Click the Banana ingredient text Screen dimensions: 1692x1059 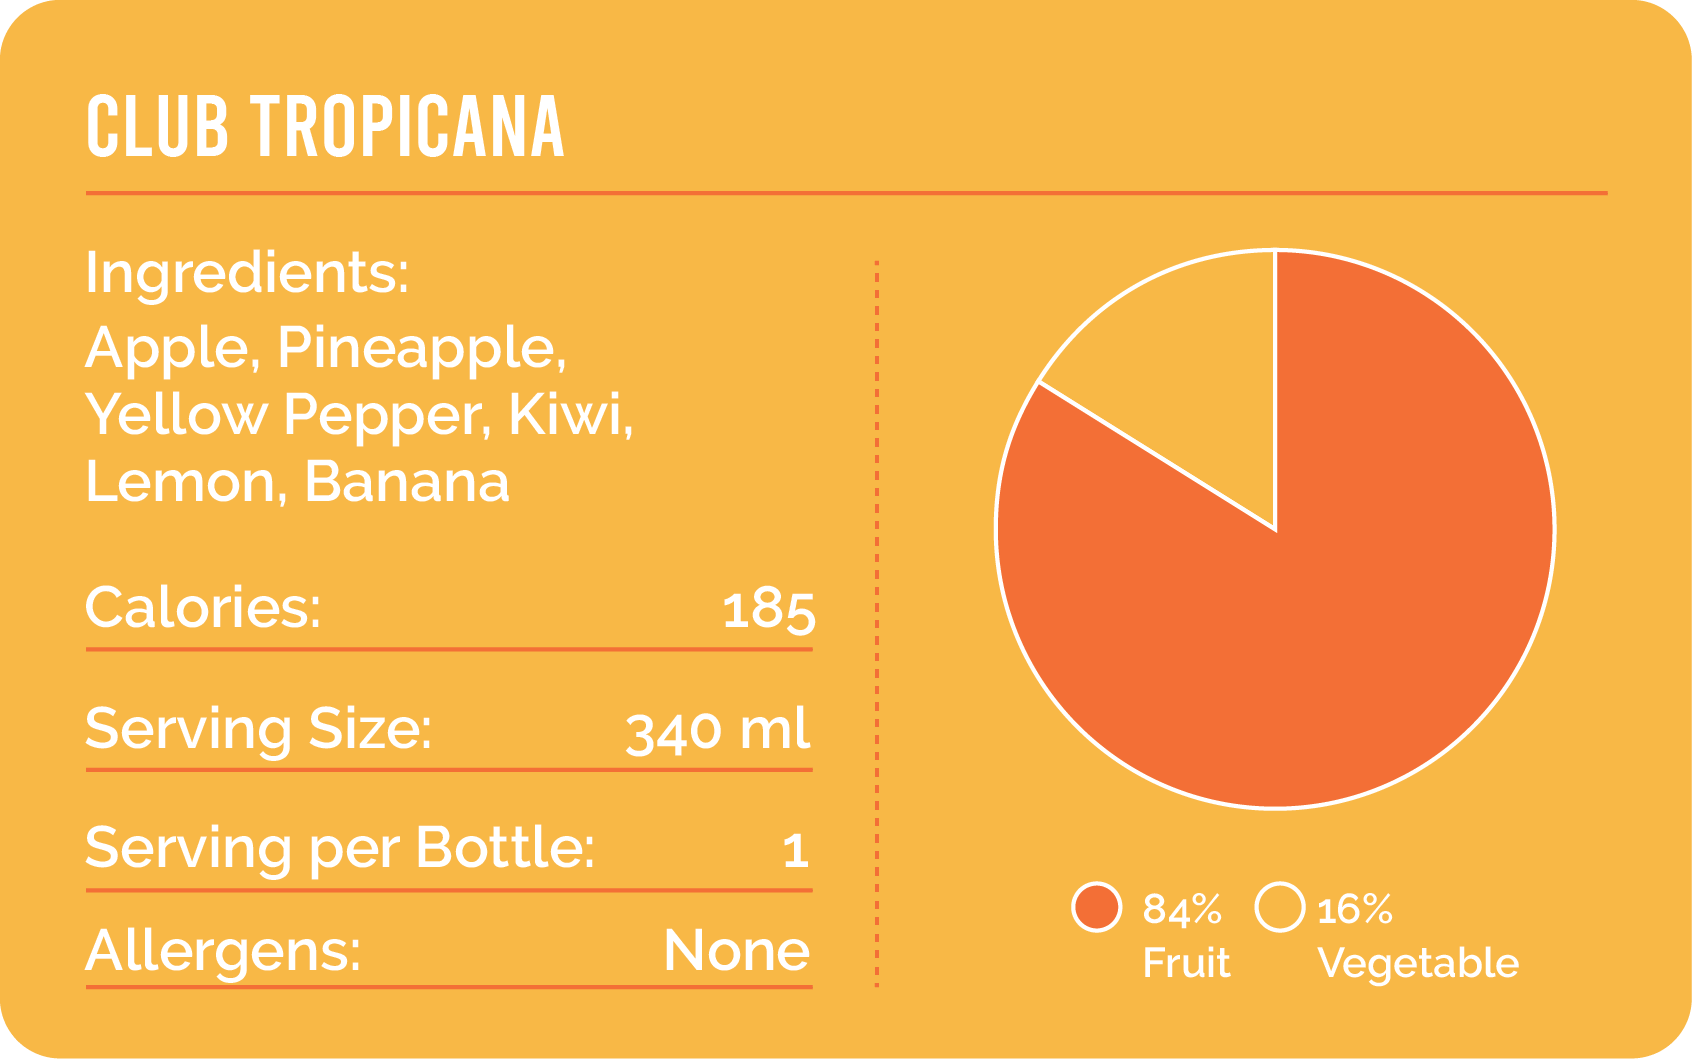tap(406, 482)
